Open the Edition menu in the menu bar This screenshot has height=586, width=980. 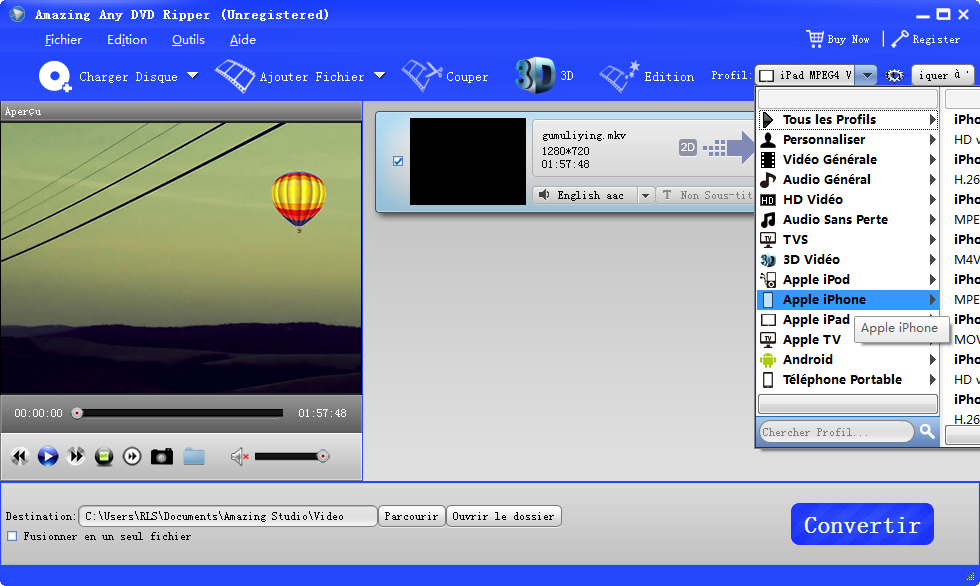(127, 39)
